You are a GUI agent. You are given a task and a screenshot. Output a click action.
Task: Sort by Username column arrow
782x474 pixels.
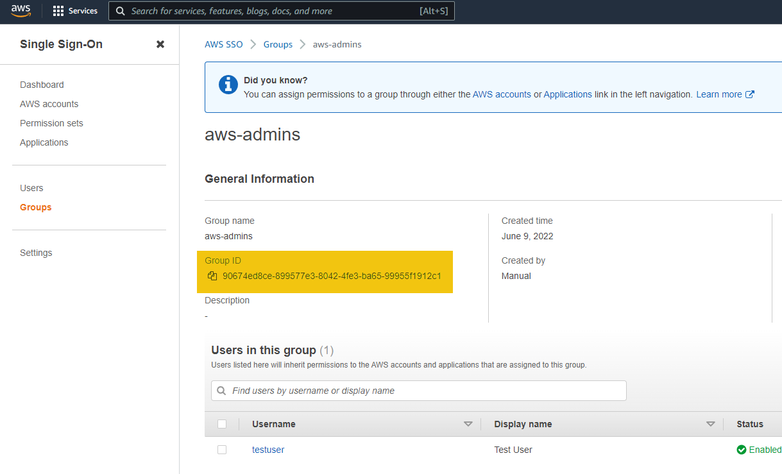point(468,424)
